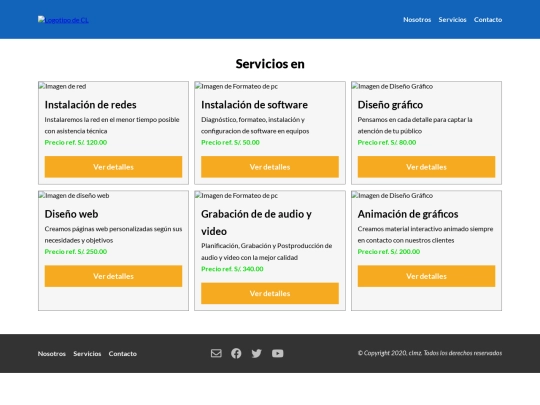
Task: Click the Servicios en page heading
Action: [270, 64]
